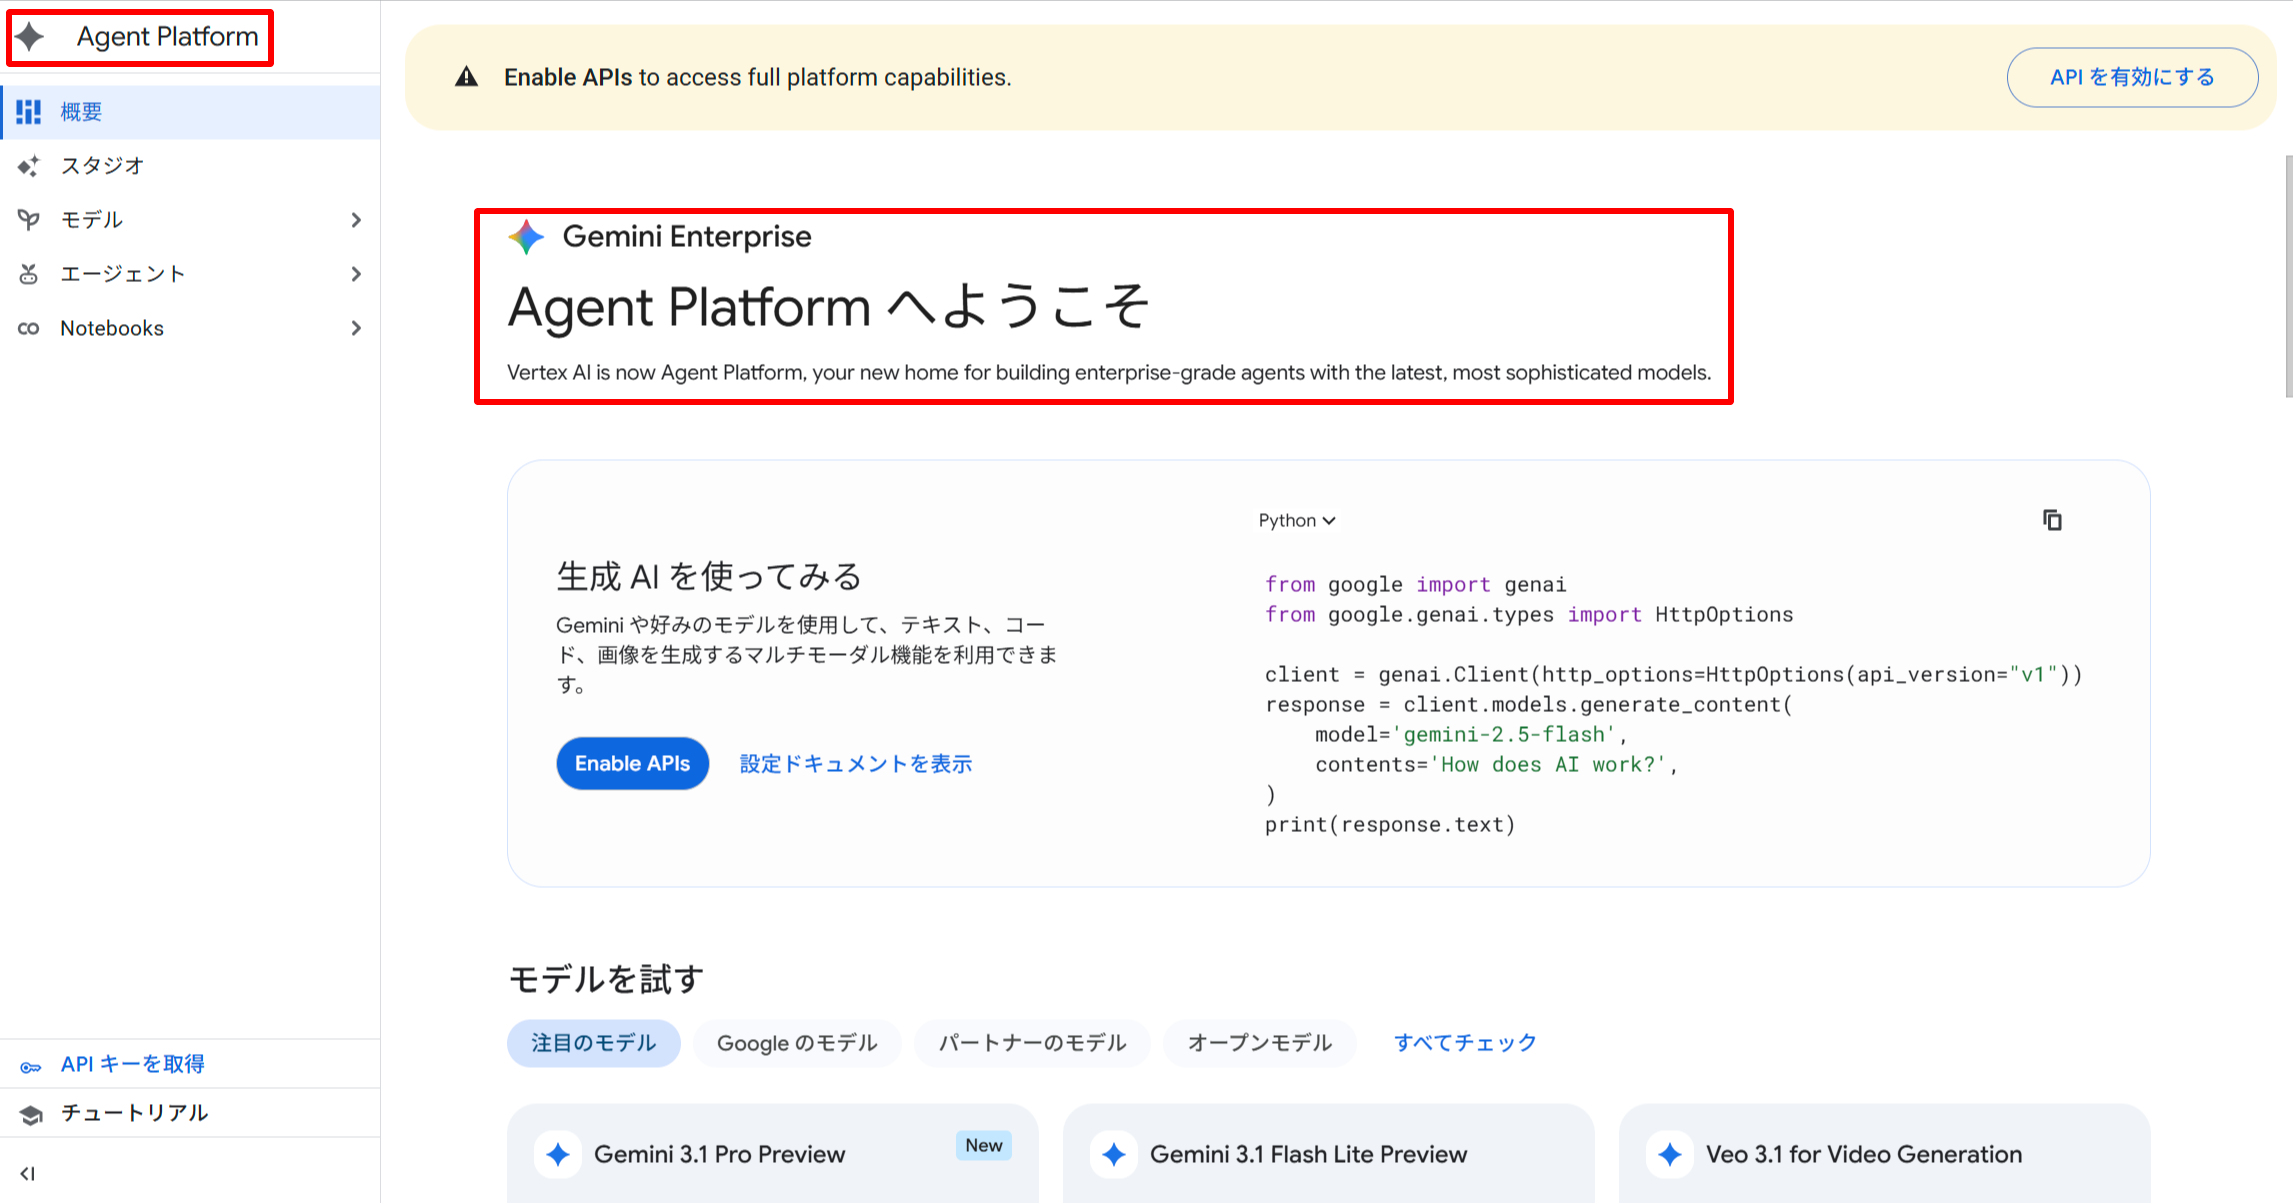Viewport: 2293px width, 1203px height.
Task: Expand the エージェント submenu chevron
Action: click(356, 274)
